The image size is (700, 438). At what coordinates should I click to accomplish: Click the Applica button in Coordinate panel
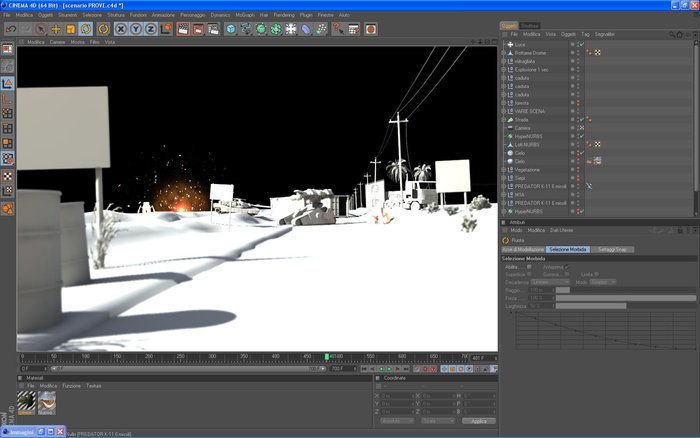click(x=480, y=421)
